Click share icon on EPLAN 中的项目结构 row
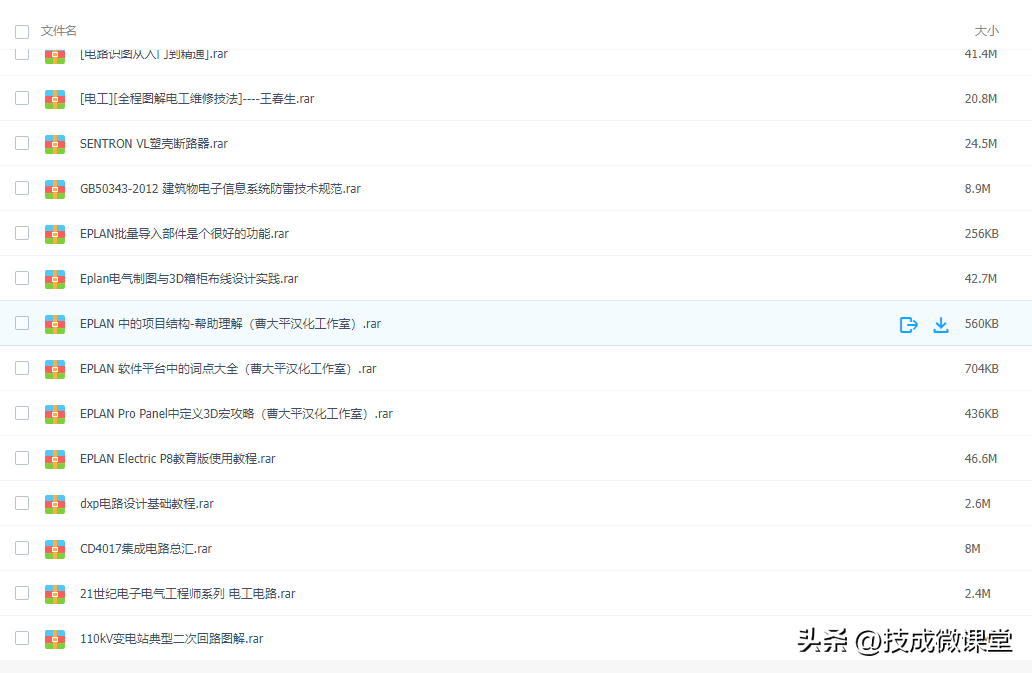Image resolution: width=1032 pixels, height=673 pixels. [909, 324]
